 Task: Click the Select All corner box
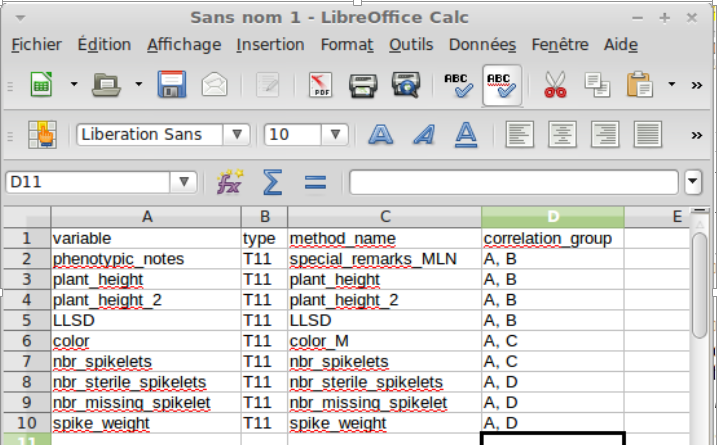[x=27, y=217]
